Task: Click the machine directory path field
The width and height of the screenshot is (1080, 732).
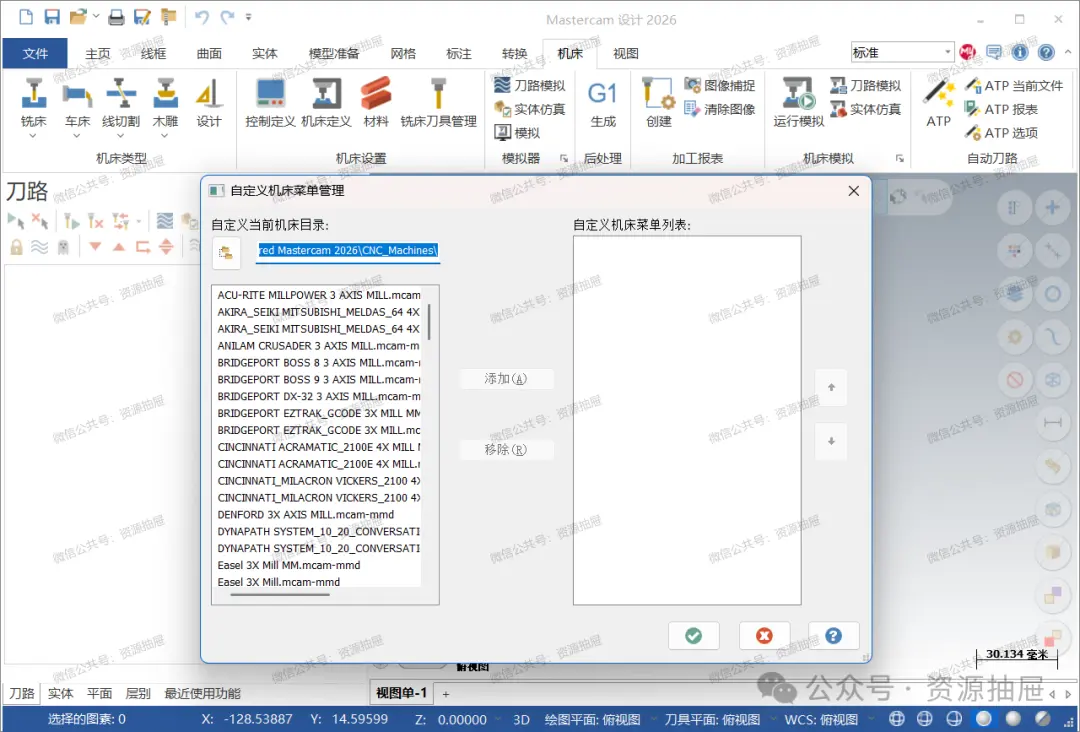Action: pos(347,251)
